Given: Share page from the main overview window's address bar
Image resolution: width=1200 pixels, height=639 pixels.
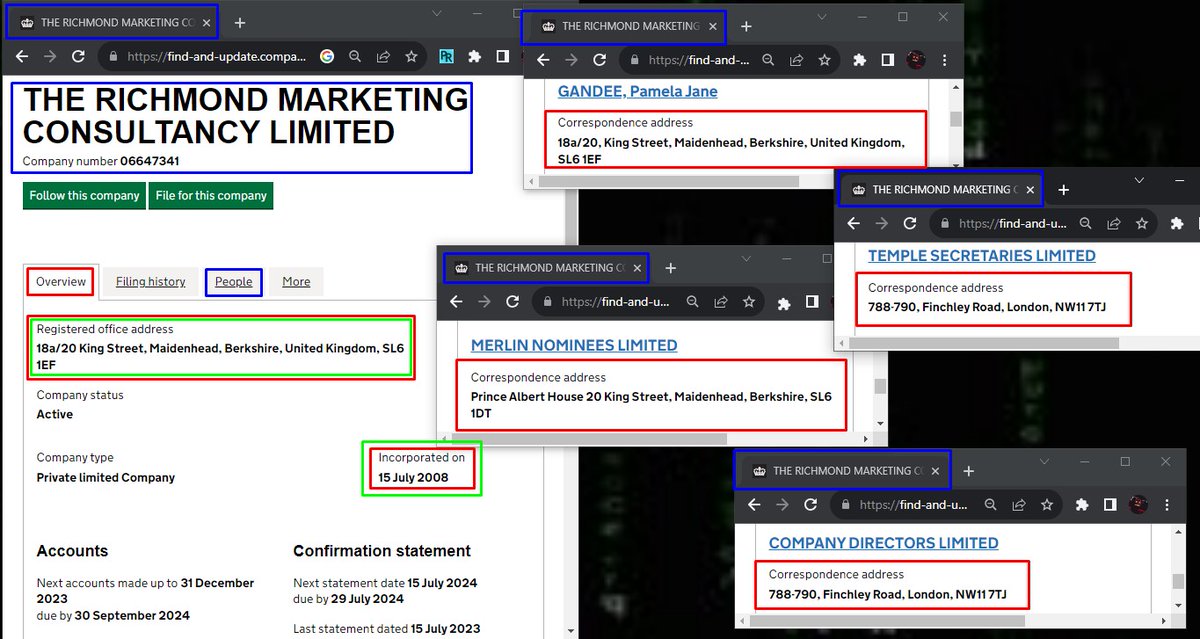Looking at the screenshot, I should (x=383, y=57).
